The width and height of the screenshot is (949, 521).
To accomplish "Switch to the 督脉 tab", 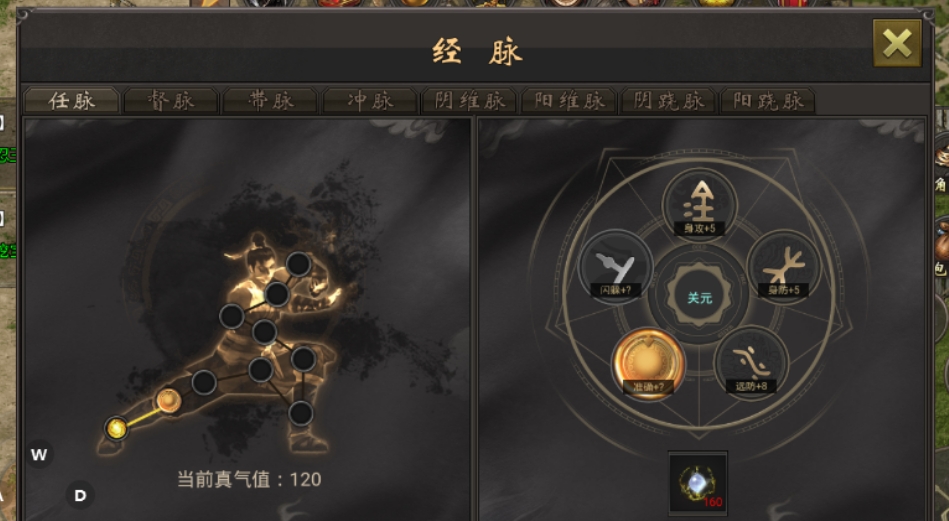I will point(171,100).
